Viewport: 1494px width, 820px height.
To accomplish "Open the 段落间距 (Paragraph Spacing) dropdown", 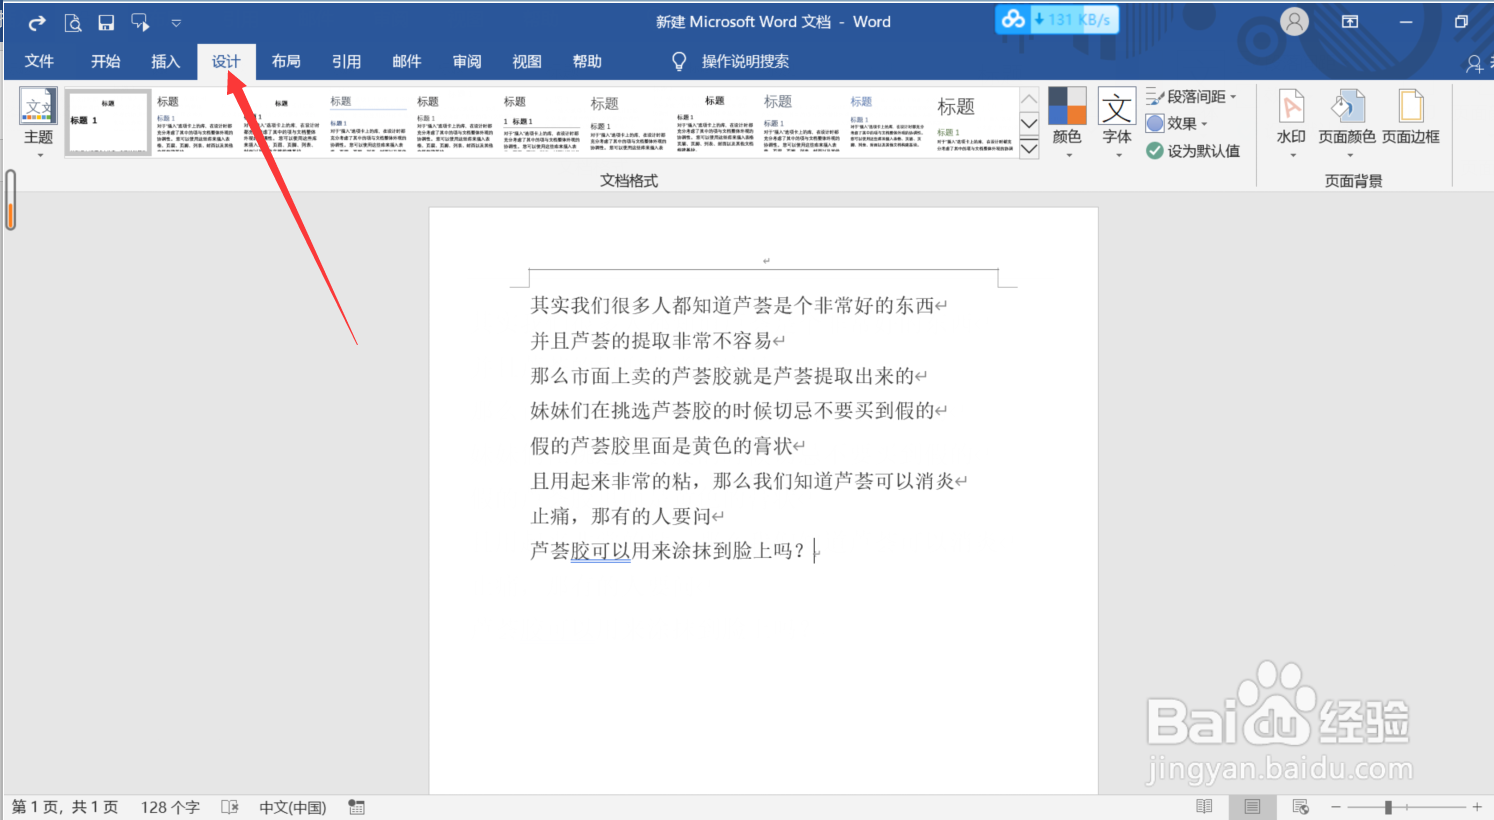I will [1192, 96].
